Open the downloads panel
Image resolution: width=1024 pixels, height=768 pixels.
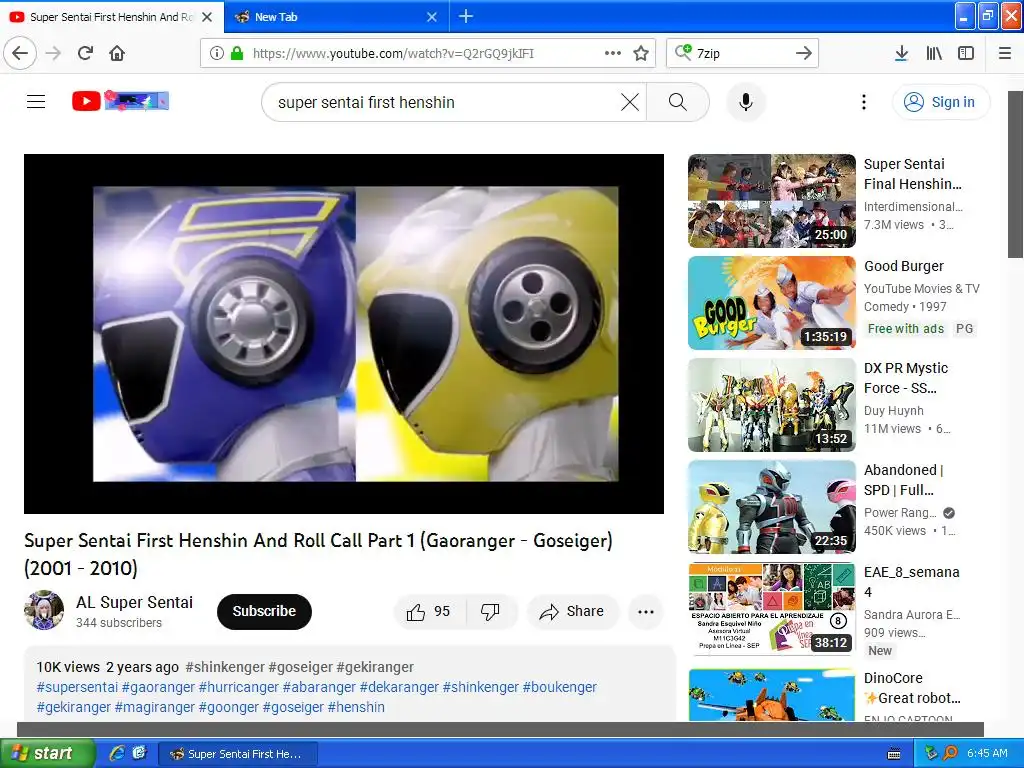901,53
